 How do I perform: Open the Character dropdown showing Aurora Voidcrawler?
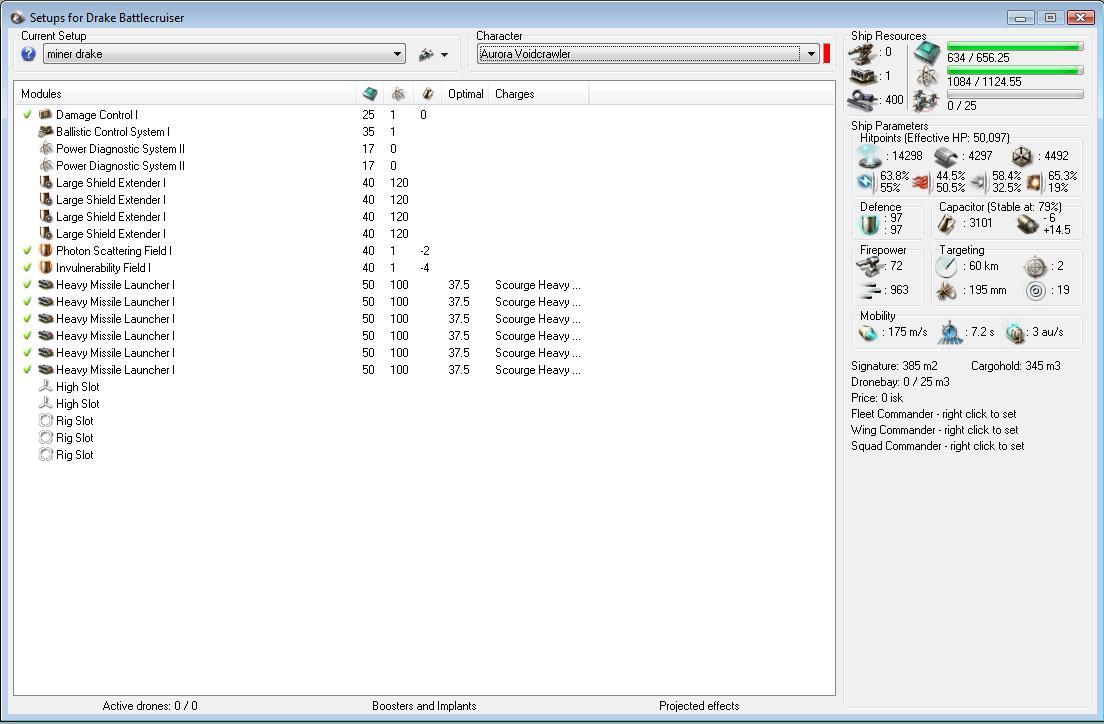[648, 54]
